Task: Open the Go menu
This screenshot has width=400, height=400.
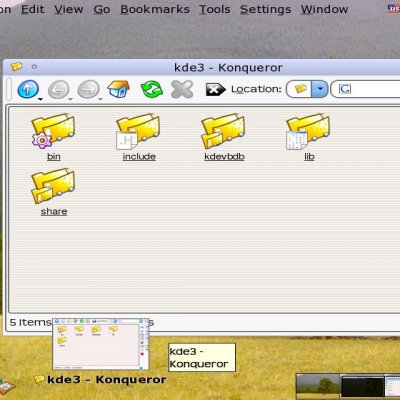Action: pyautogui.click(x=102, y=9)
